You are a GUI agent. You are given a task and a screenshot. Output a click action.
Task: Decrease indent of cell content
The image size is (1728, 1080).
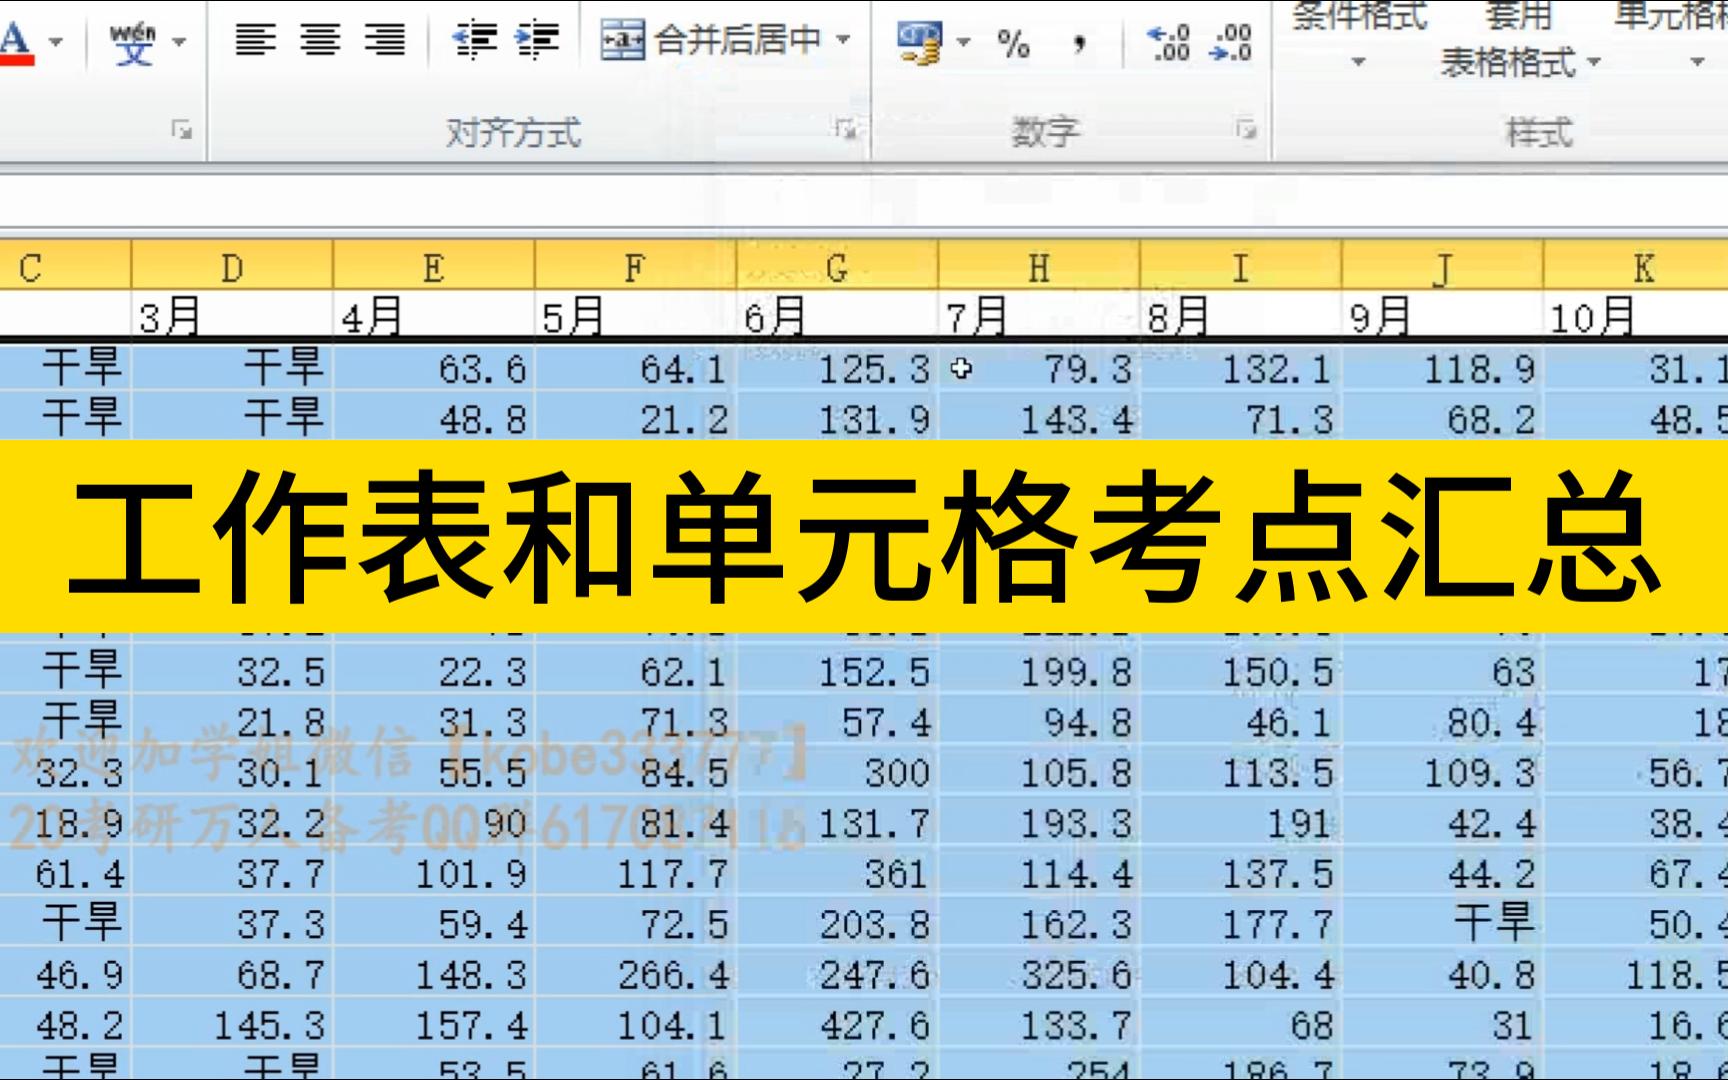[475, 40]
